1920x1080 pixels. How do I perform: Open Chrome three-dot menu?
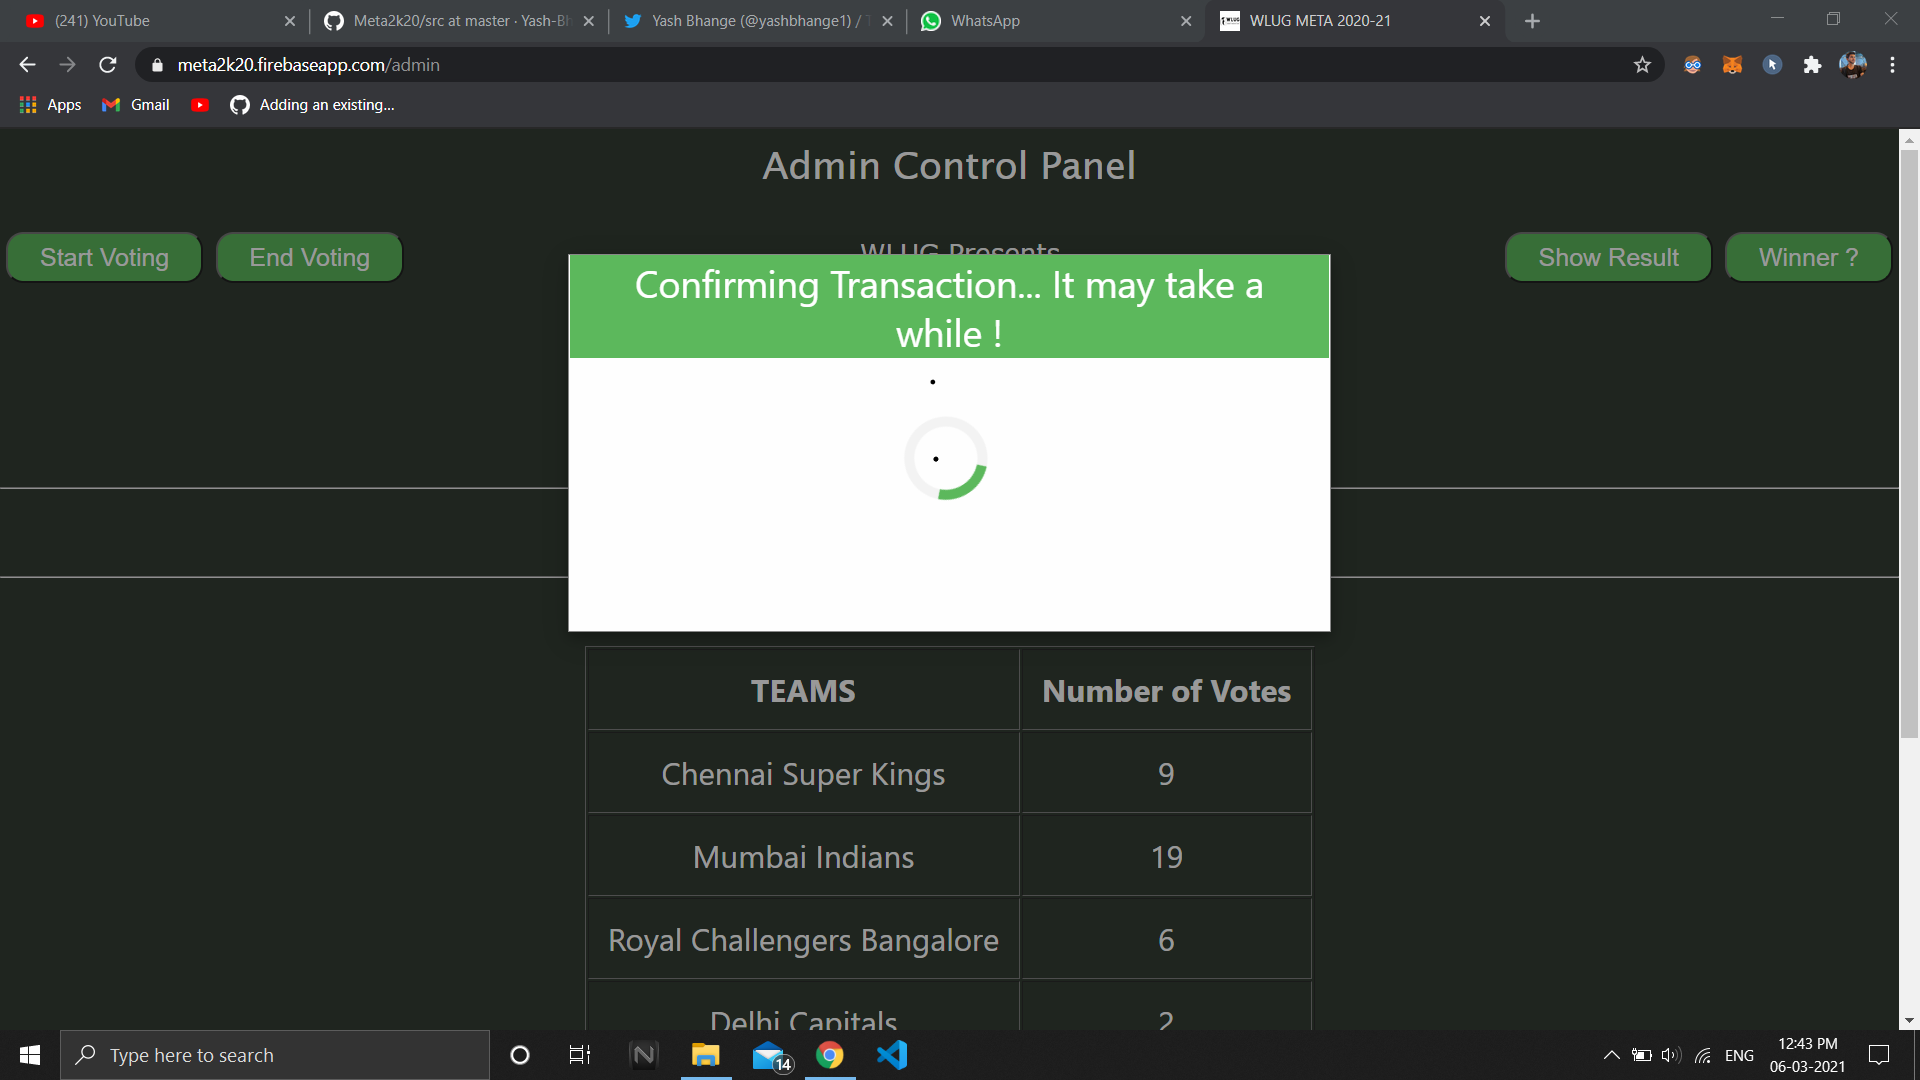[1892, 65]
